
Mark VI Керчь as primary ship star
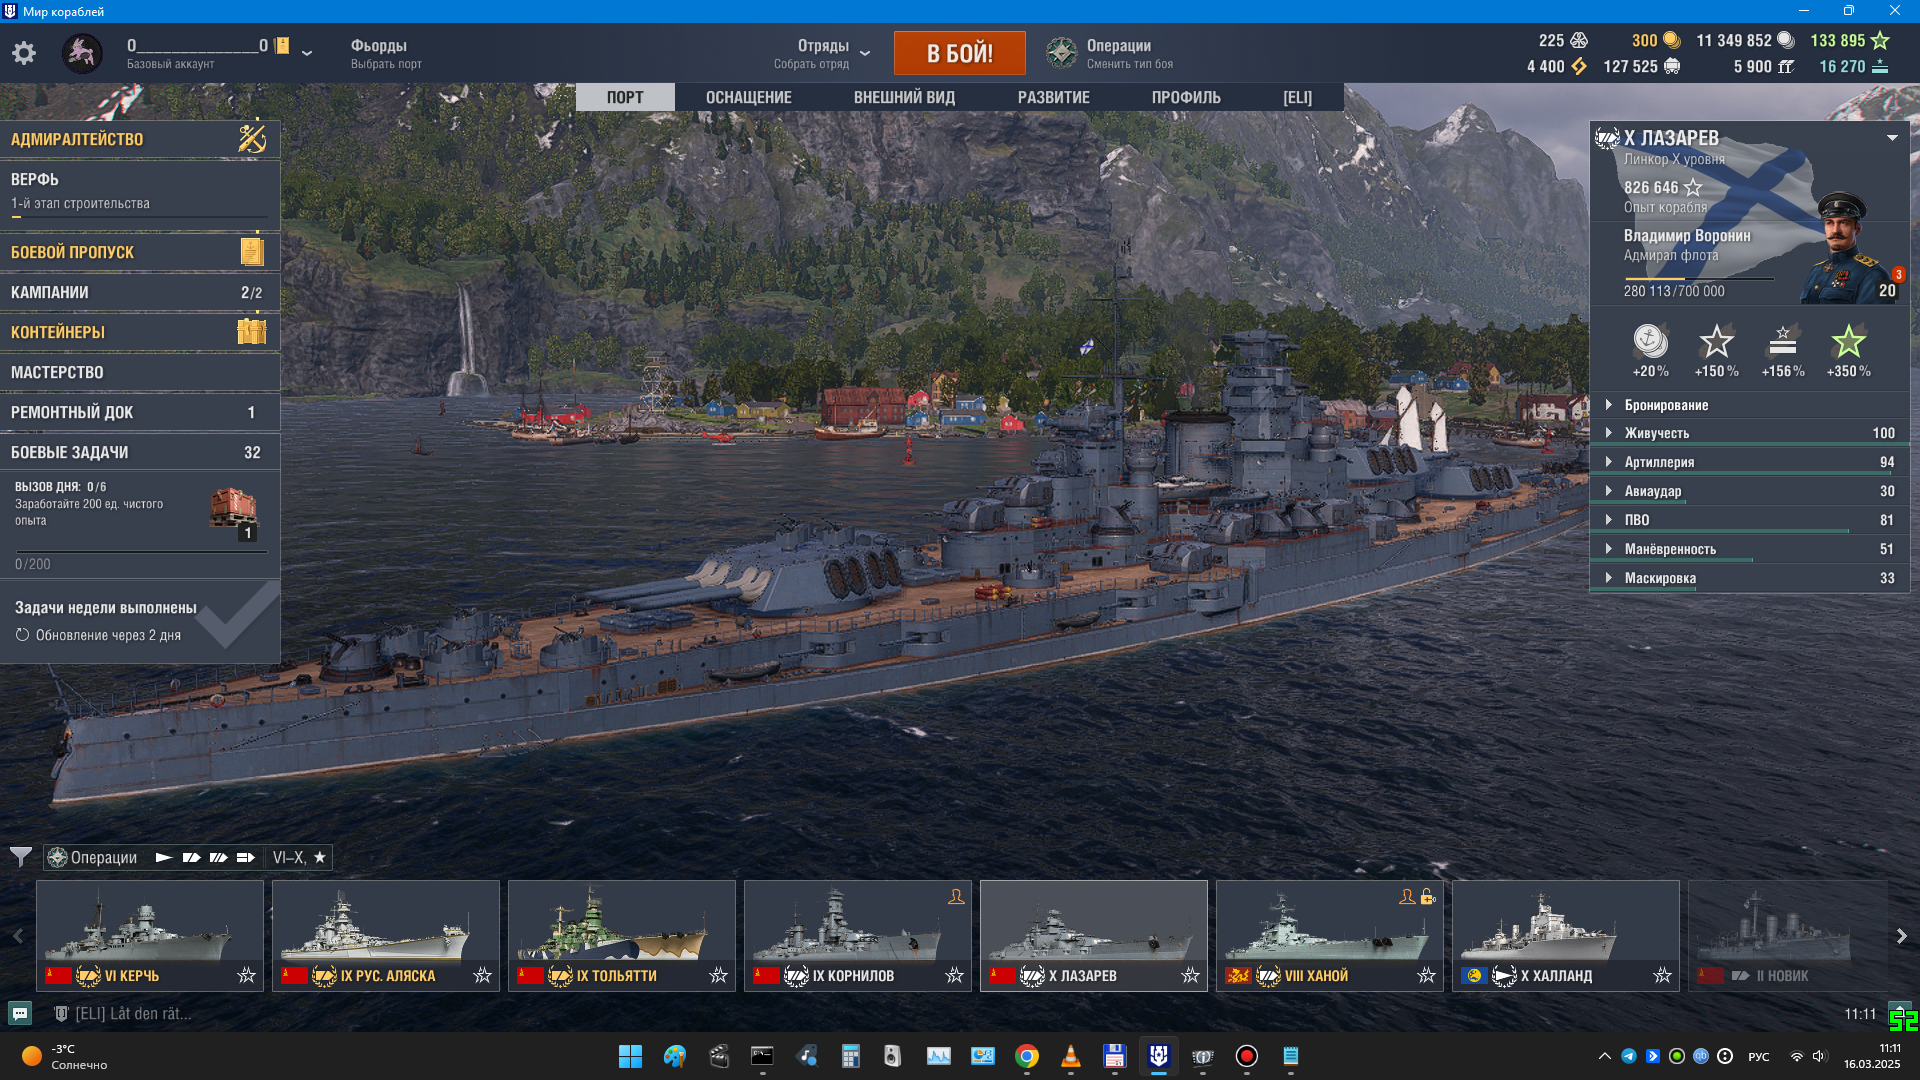pos(247,975)
